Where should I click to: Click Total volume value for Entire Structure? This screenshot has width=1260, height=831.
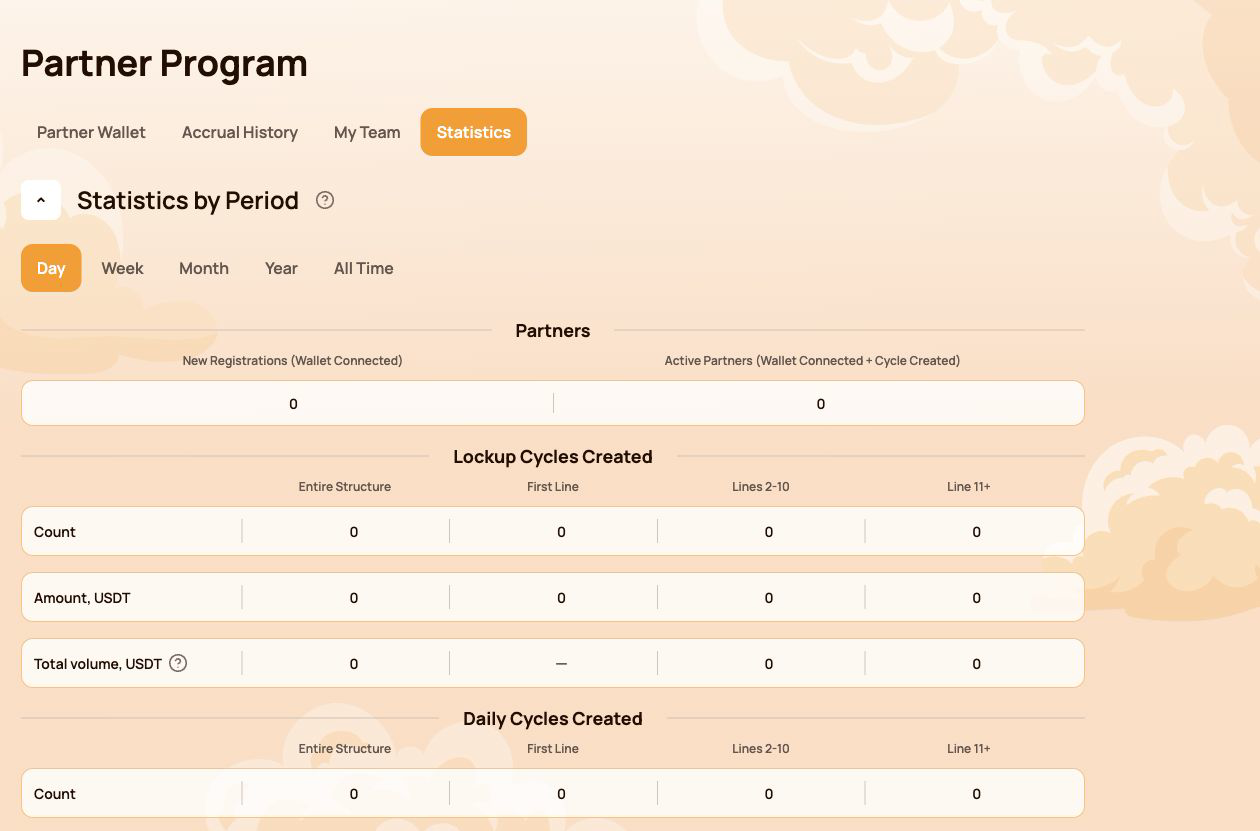coord(354,664)
